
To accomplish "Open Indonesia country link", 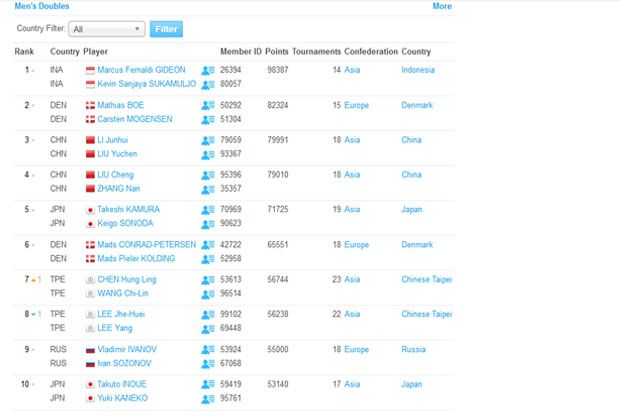I will click(x=418, y=70).
